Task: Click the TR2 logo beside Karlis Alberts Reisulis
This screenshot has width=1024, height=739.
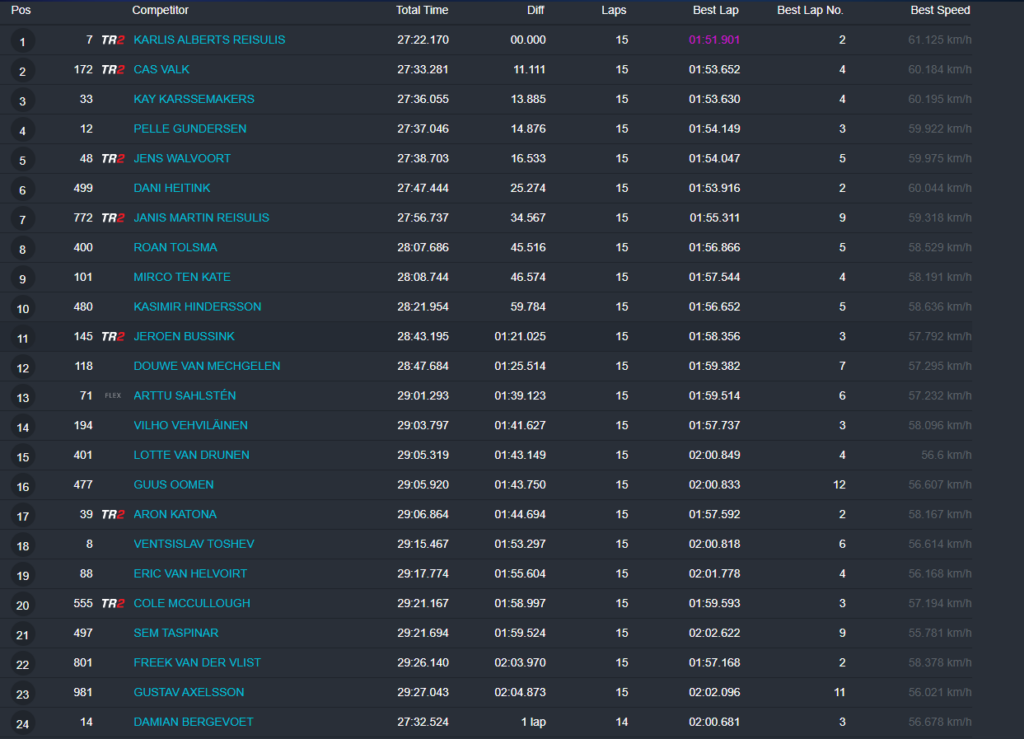Action: click(113, 40)
